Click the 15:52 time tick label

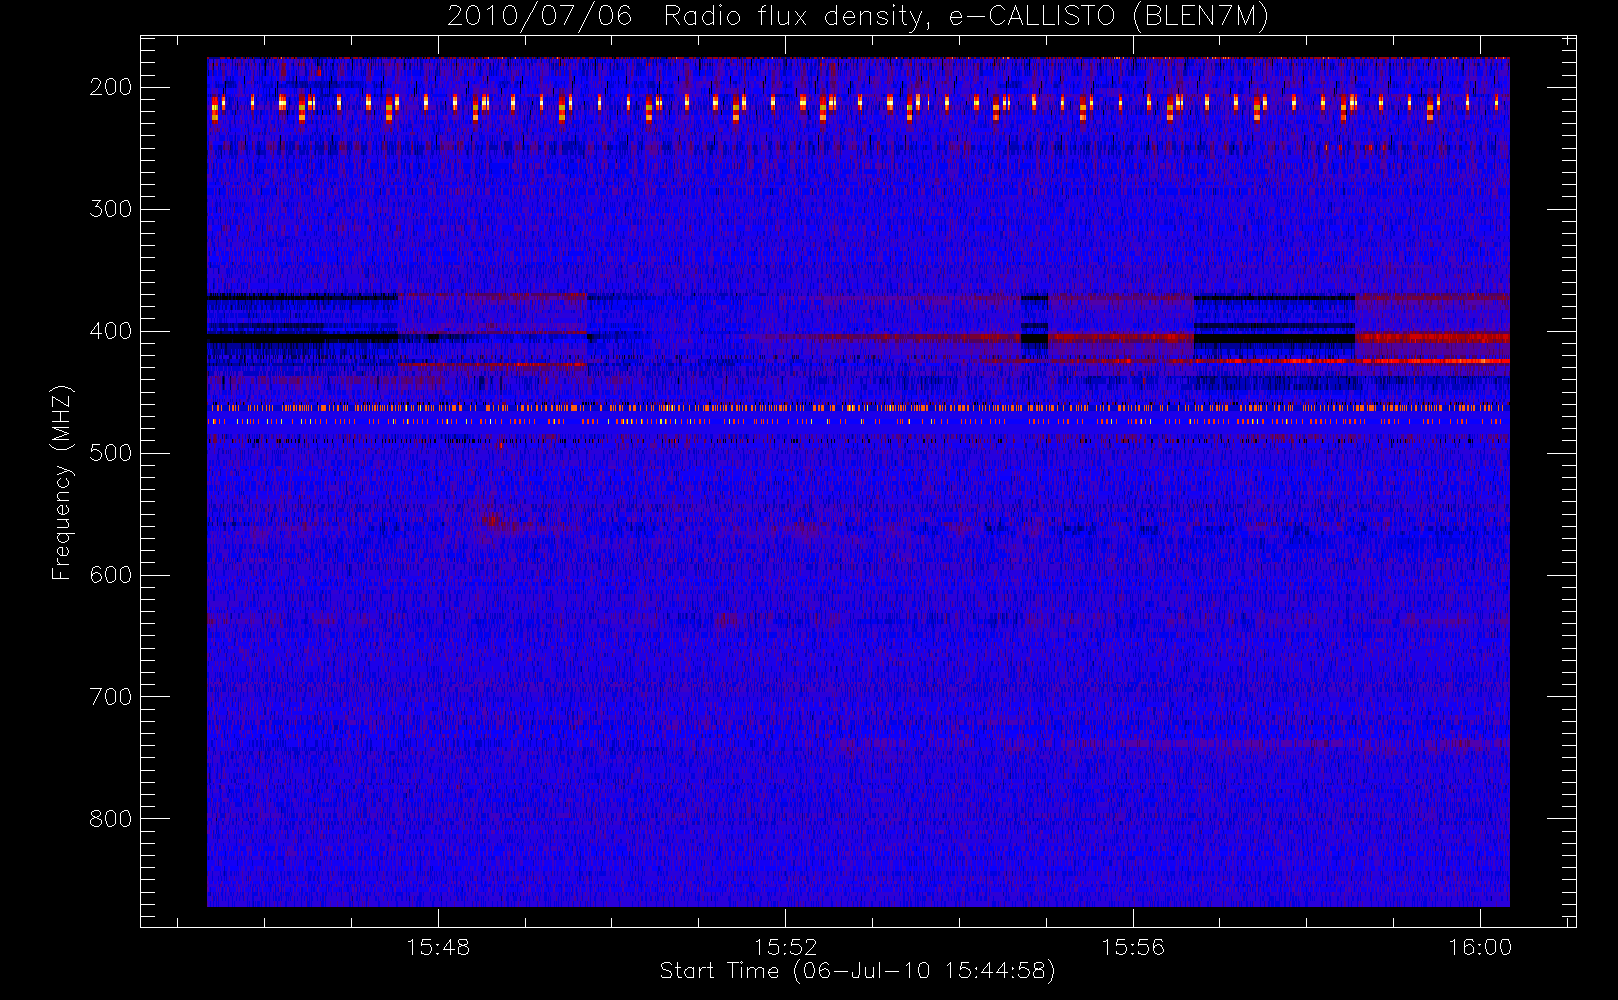point(786,947)
